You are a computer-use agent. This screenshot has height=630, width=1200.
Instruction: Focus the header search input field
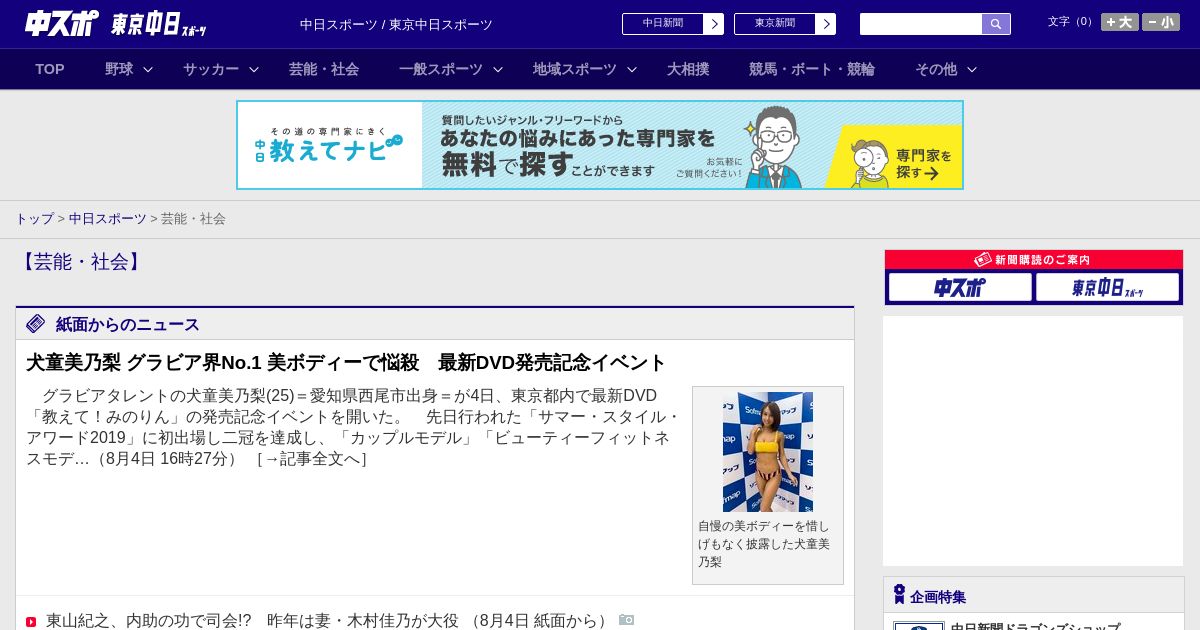[x=921, y=24]
